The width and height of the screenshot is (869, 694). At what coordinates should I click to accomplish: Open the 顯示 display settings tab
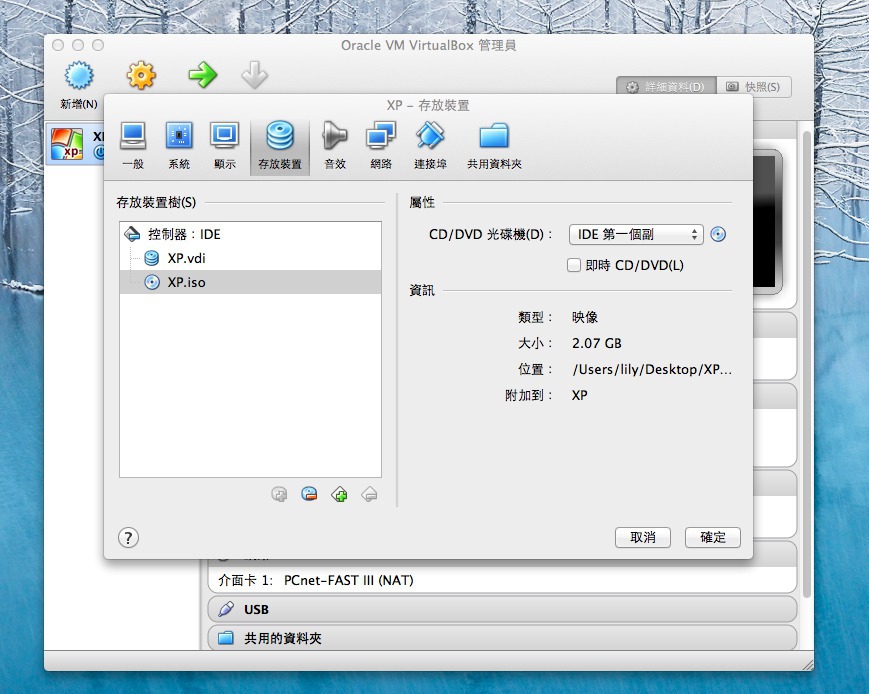point(224,145)
